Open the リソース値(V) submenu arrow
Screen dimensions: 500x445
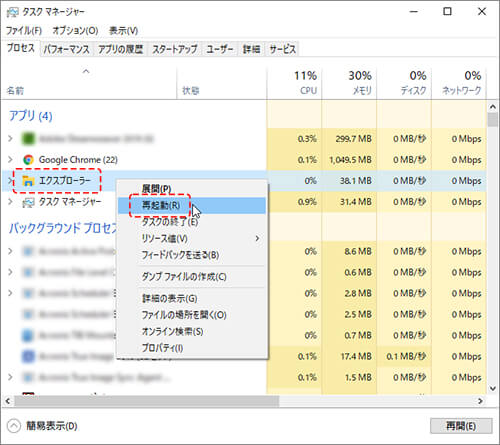(257, 238)
